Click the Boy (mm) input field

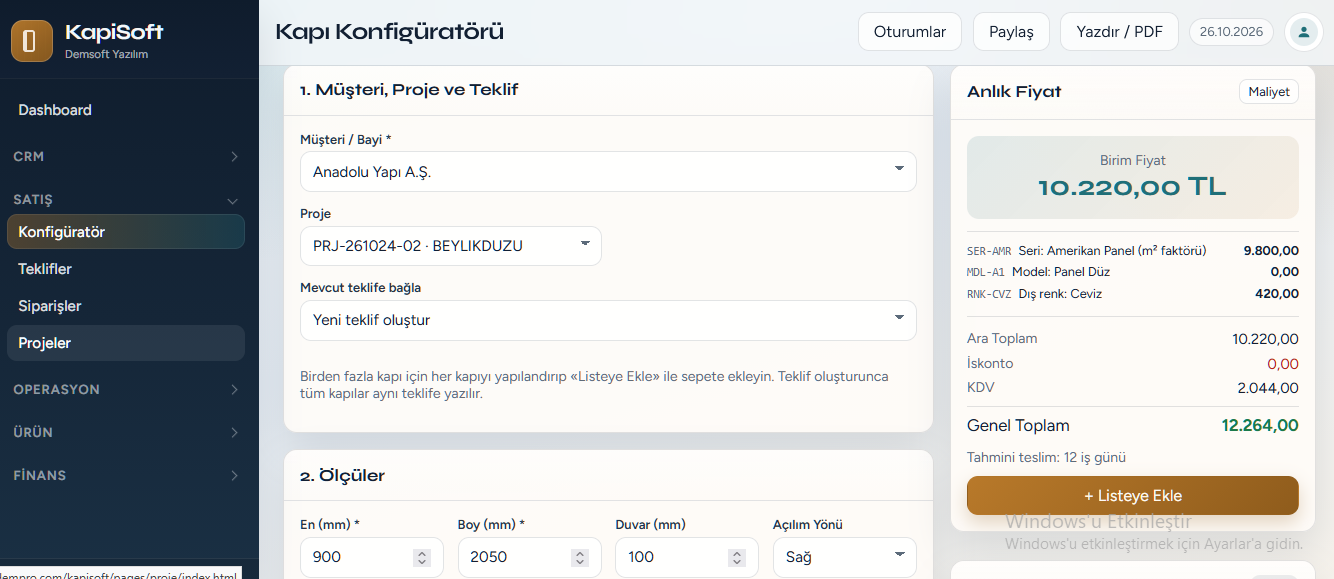(530, 557)
